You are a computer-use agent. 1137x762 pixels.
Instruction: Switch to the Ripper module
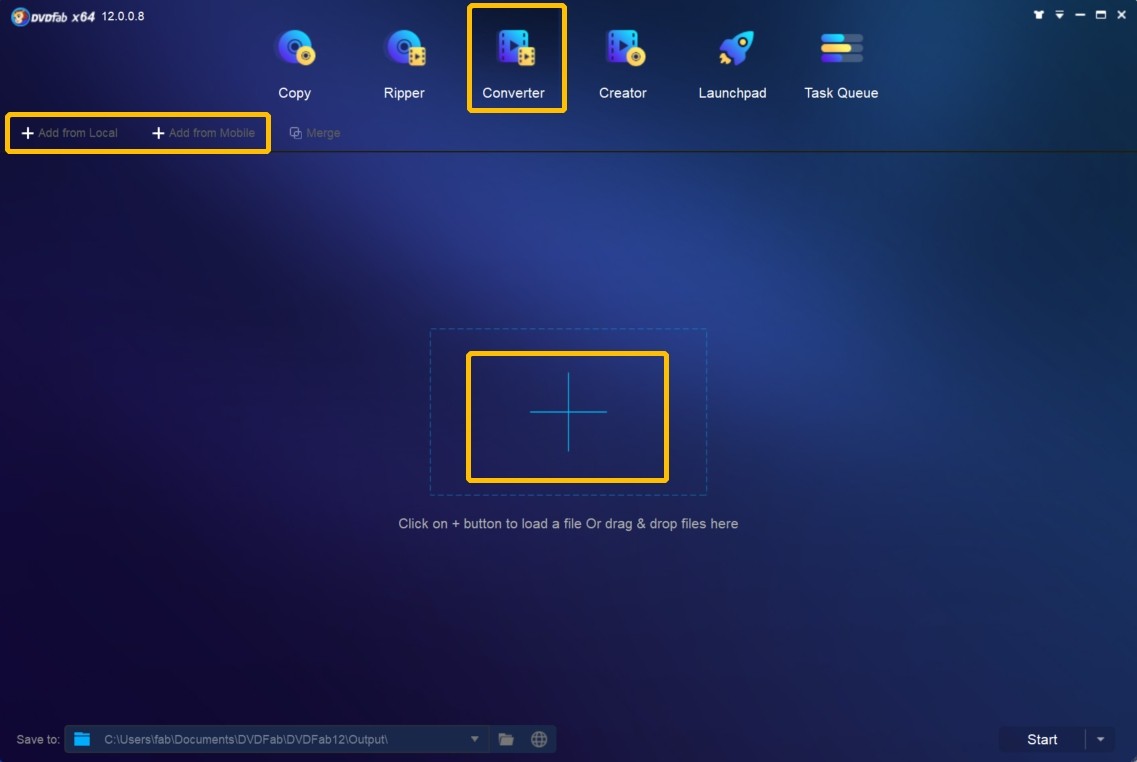(404, 64)
